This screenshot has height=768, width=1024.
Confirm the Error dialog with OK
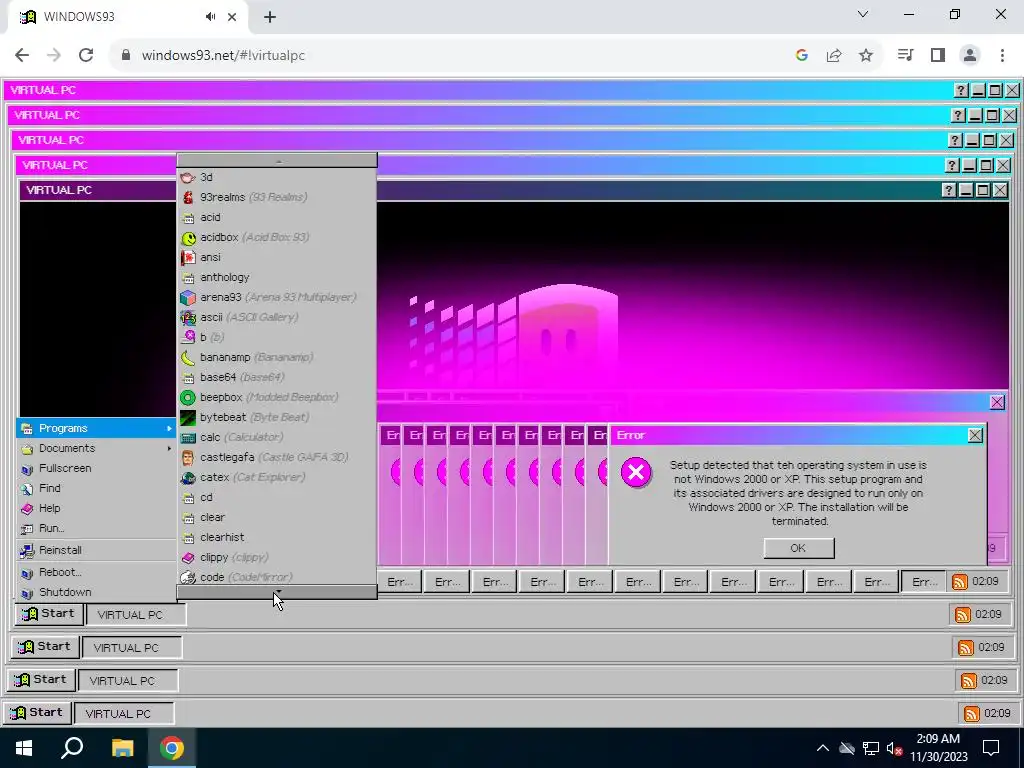[x=799, y=548]
